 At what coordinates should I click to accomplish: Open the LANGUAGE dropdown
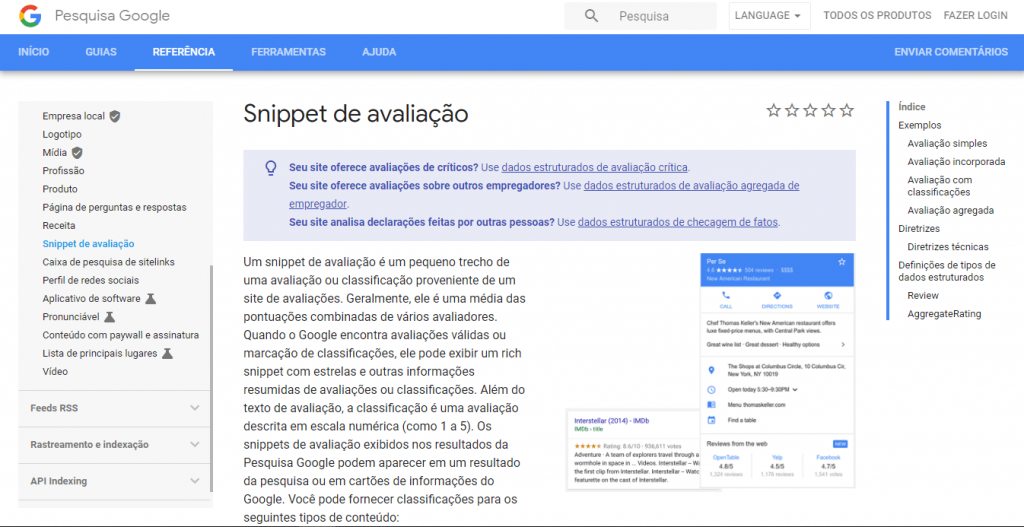click(x=769, y=16)
